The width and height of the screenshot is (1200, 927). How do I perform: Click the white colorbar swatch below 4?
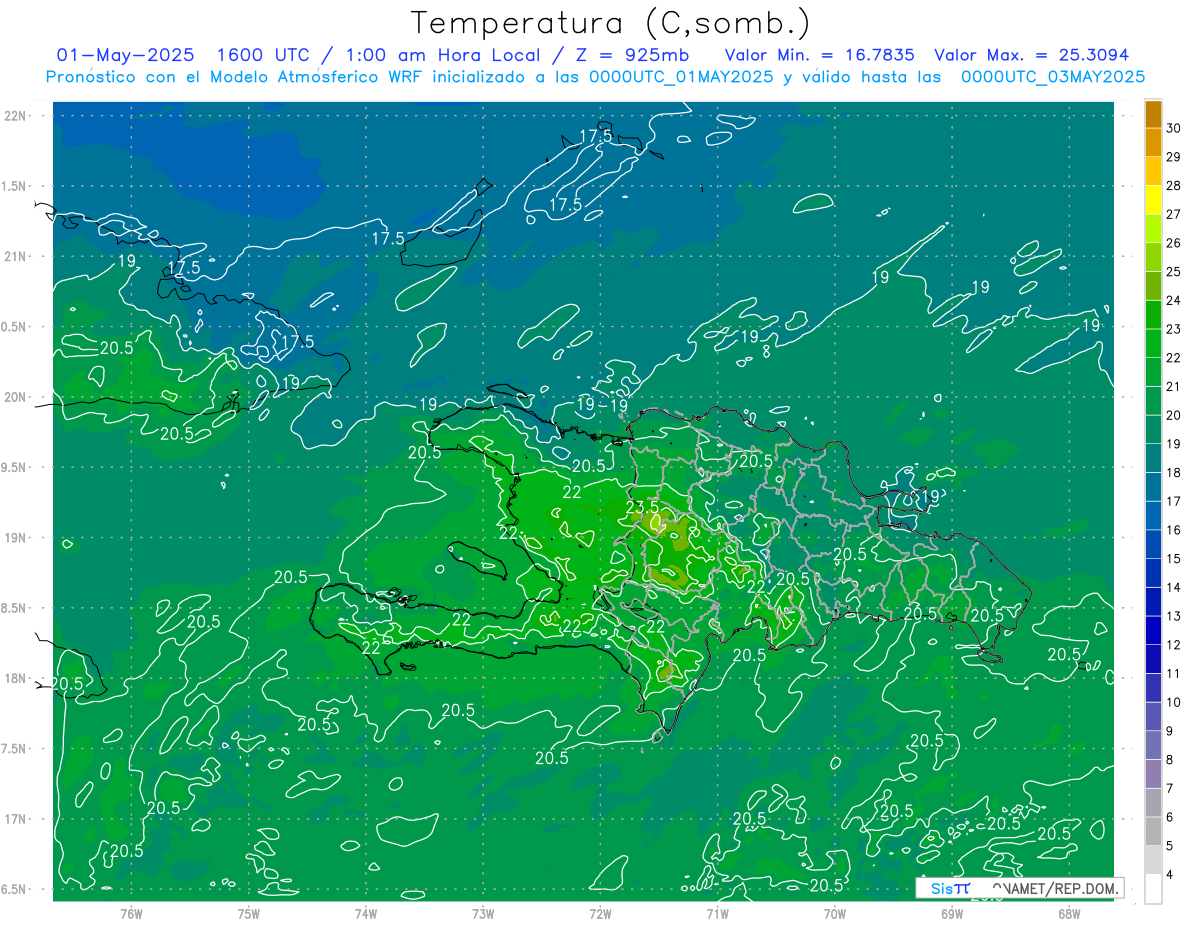1153,889
